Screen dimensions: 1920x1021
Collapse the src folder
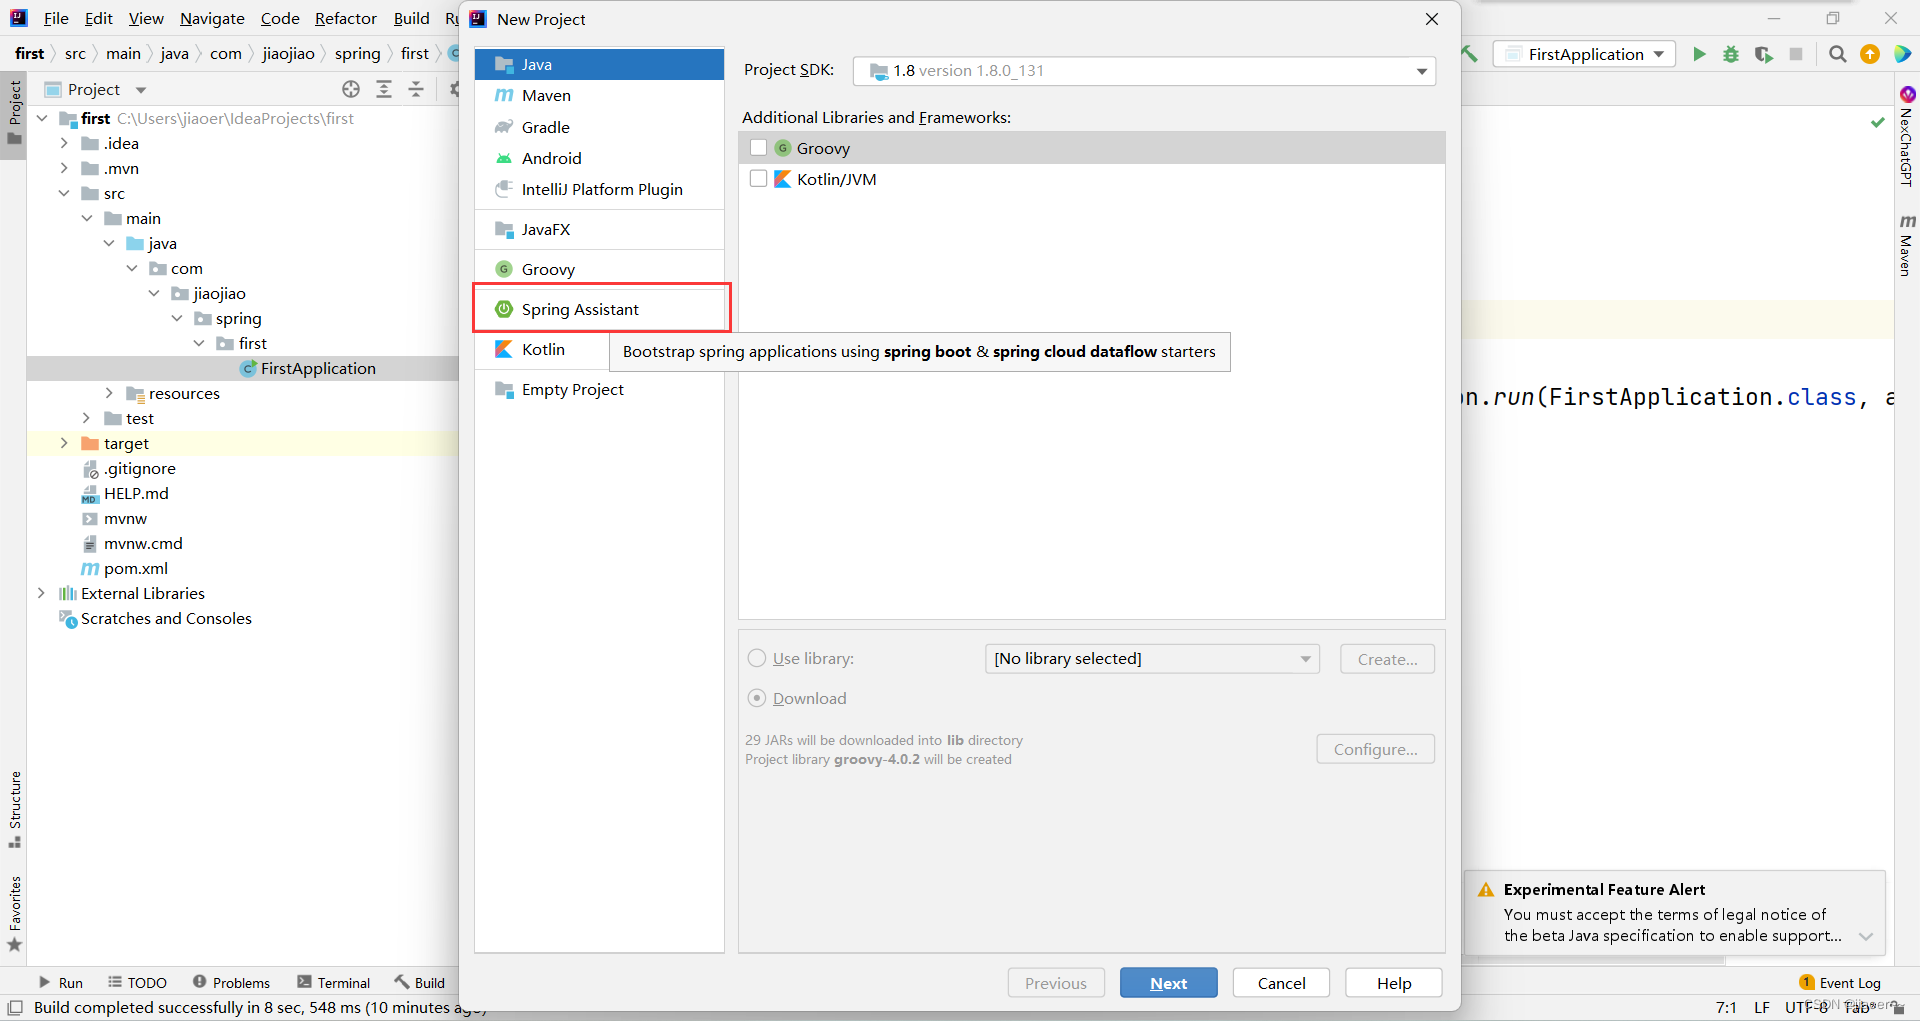point(64,193)
